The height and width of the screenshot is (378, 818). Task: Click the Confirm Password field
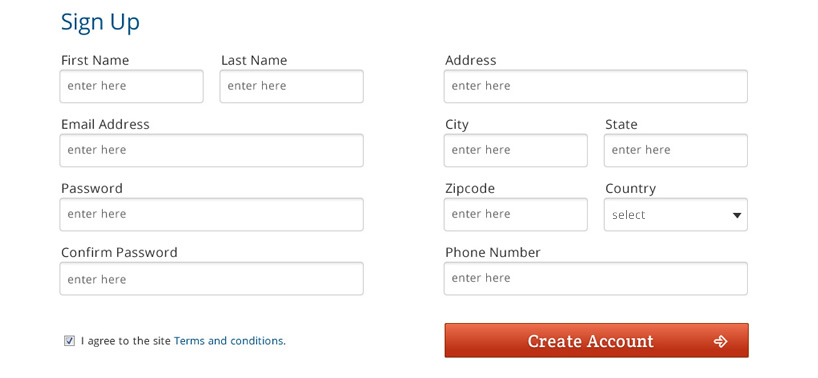[211, 278]
